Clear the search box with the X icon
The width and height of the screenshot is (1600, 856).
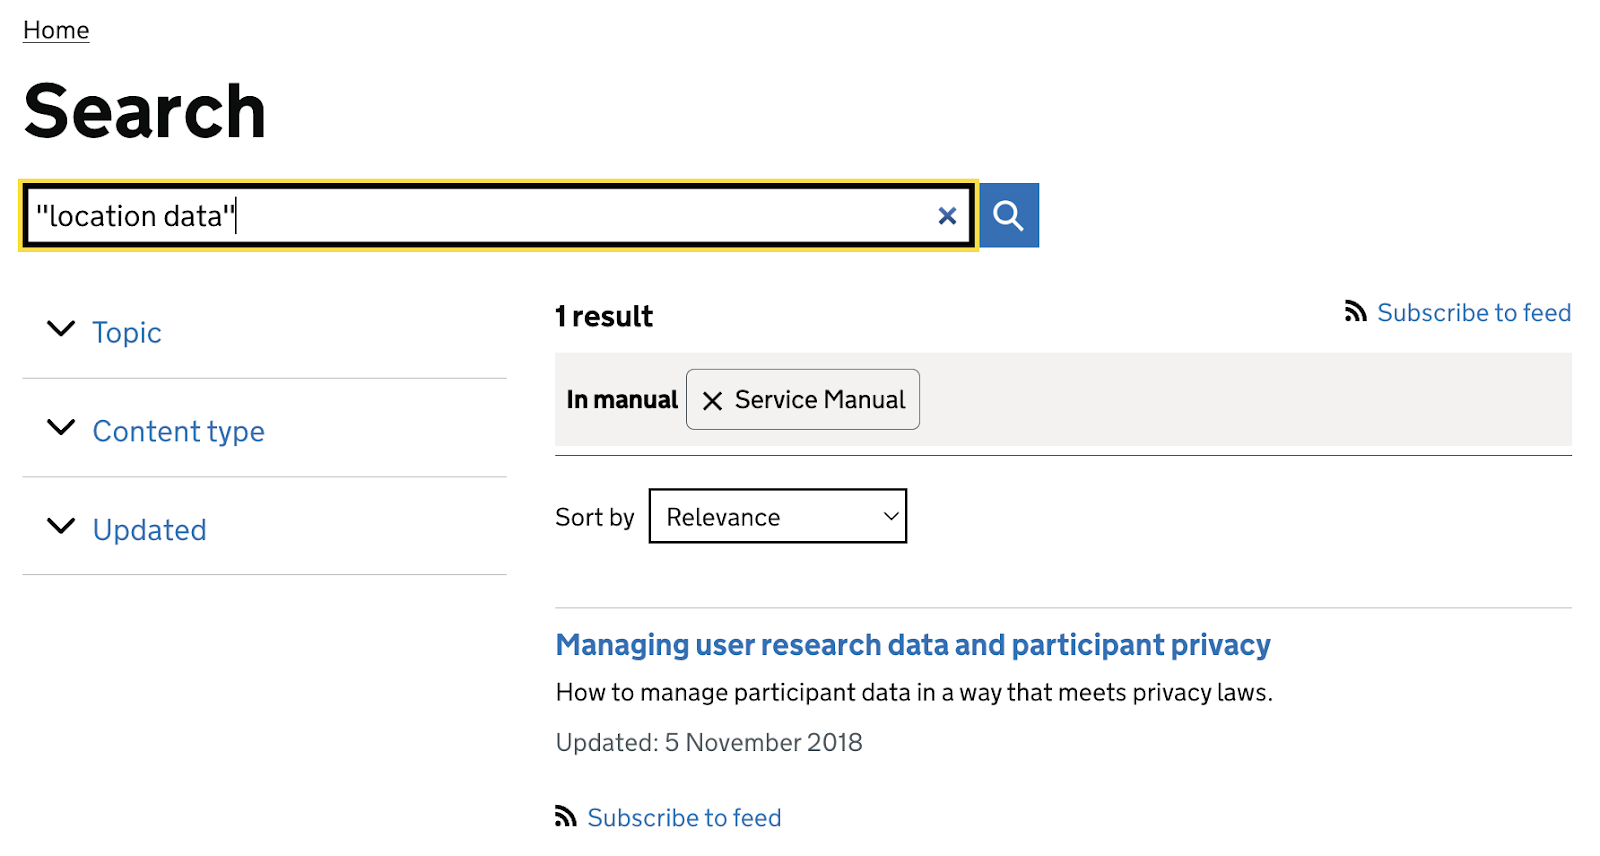pos(947,216)
